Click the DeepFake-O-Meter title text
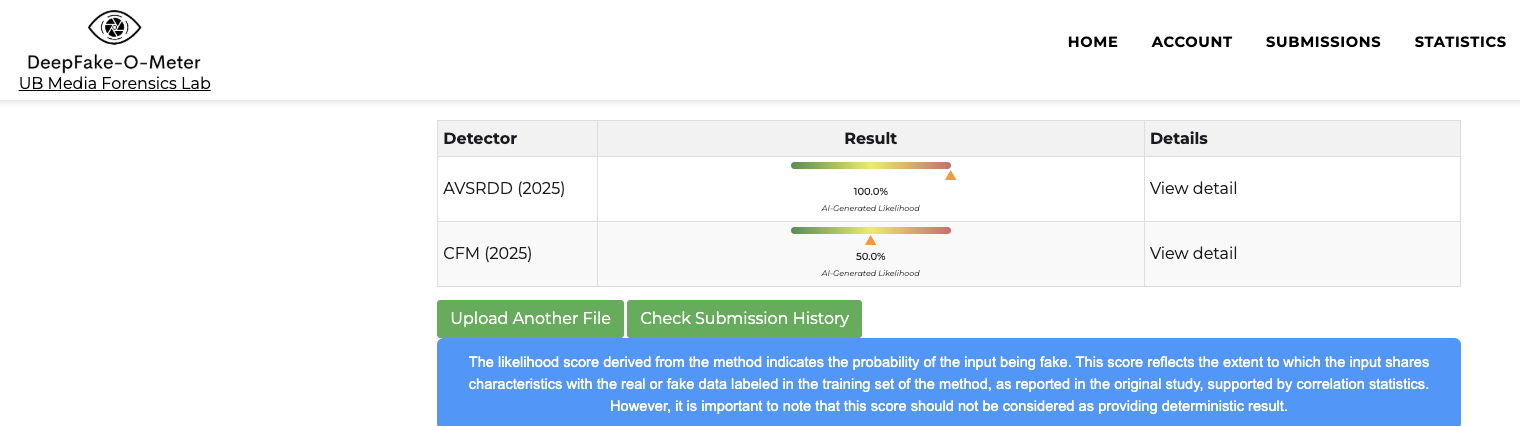The height and width of the screenshot is (426, 1520). point(114,62)
